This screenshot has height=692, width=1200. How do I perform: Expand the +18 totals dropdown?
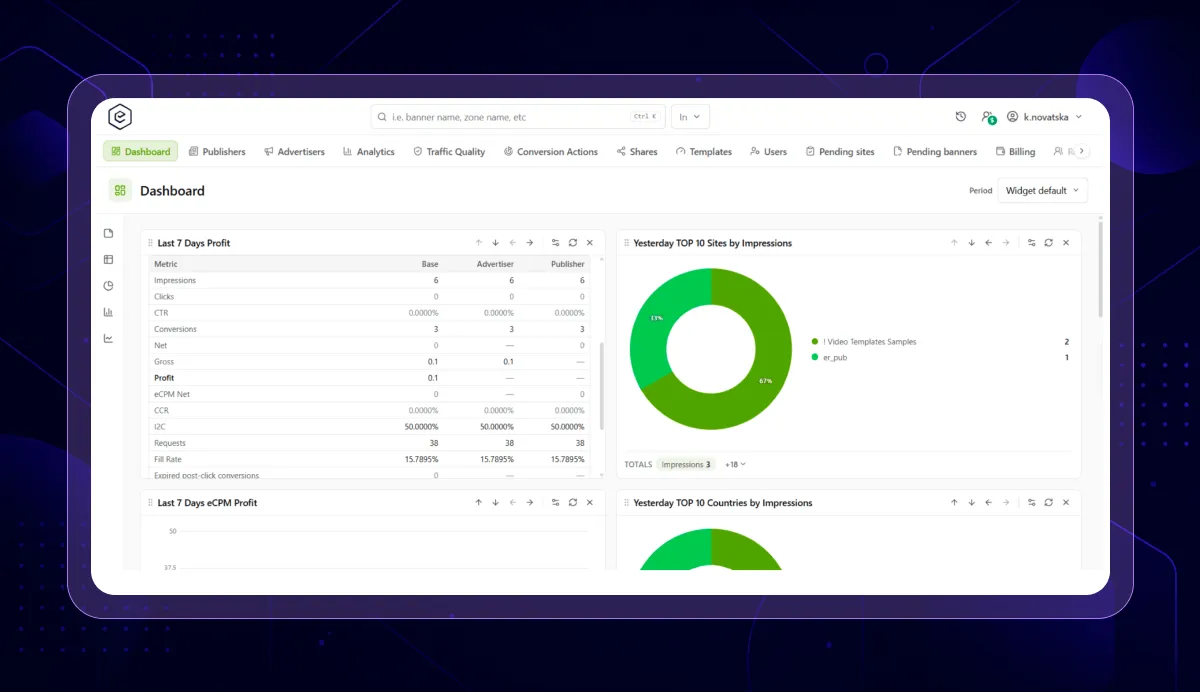click(735, 464)
